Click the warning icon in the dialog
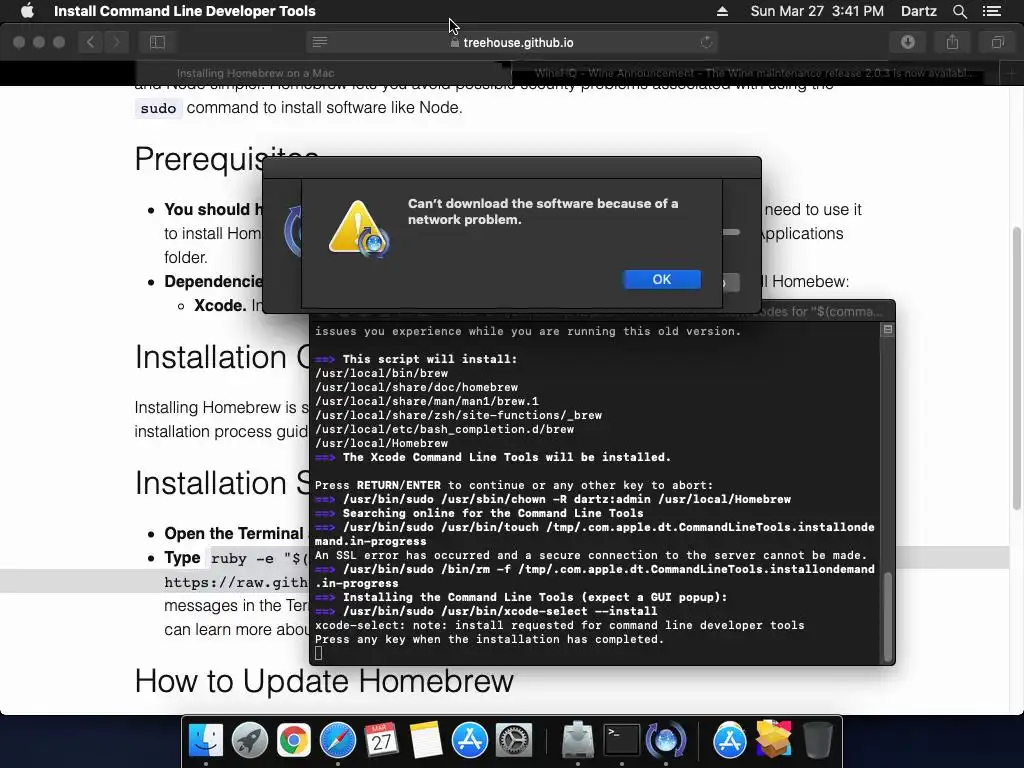 (359, 229)
